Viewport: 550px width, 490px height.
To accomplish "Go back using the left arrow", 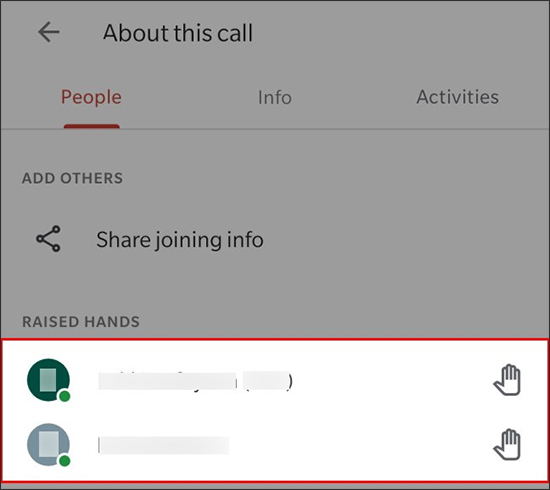I will coord(48,32).
